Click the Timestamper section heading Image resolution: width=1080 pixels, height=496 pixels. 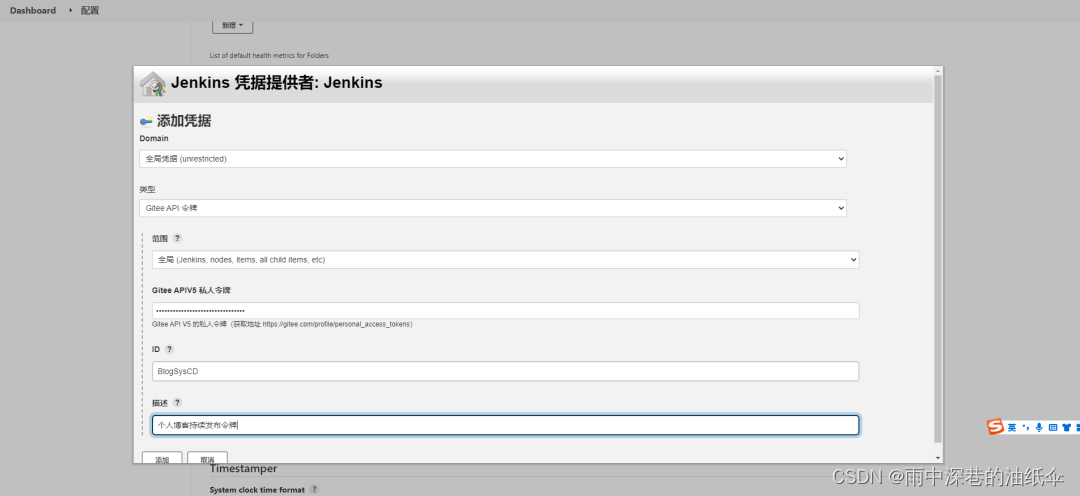(243, 468)
